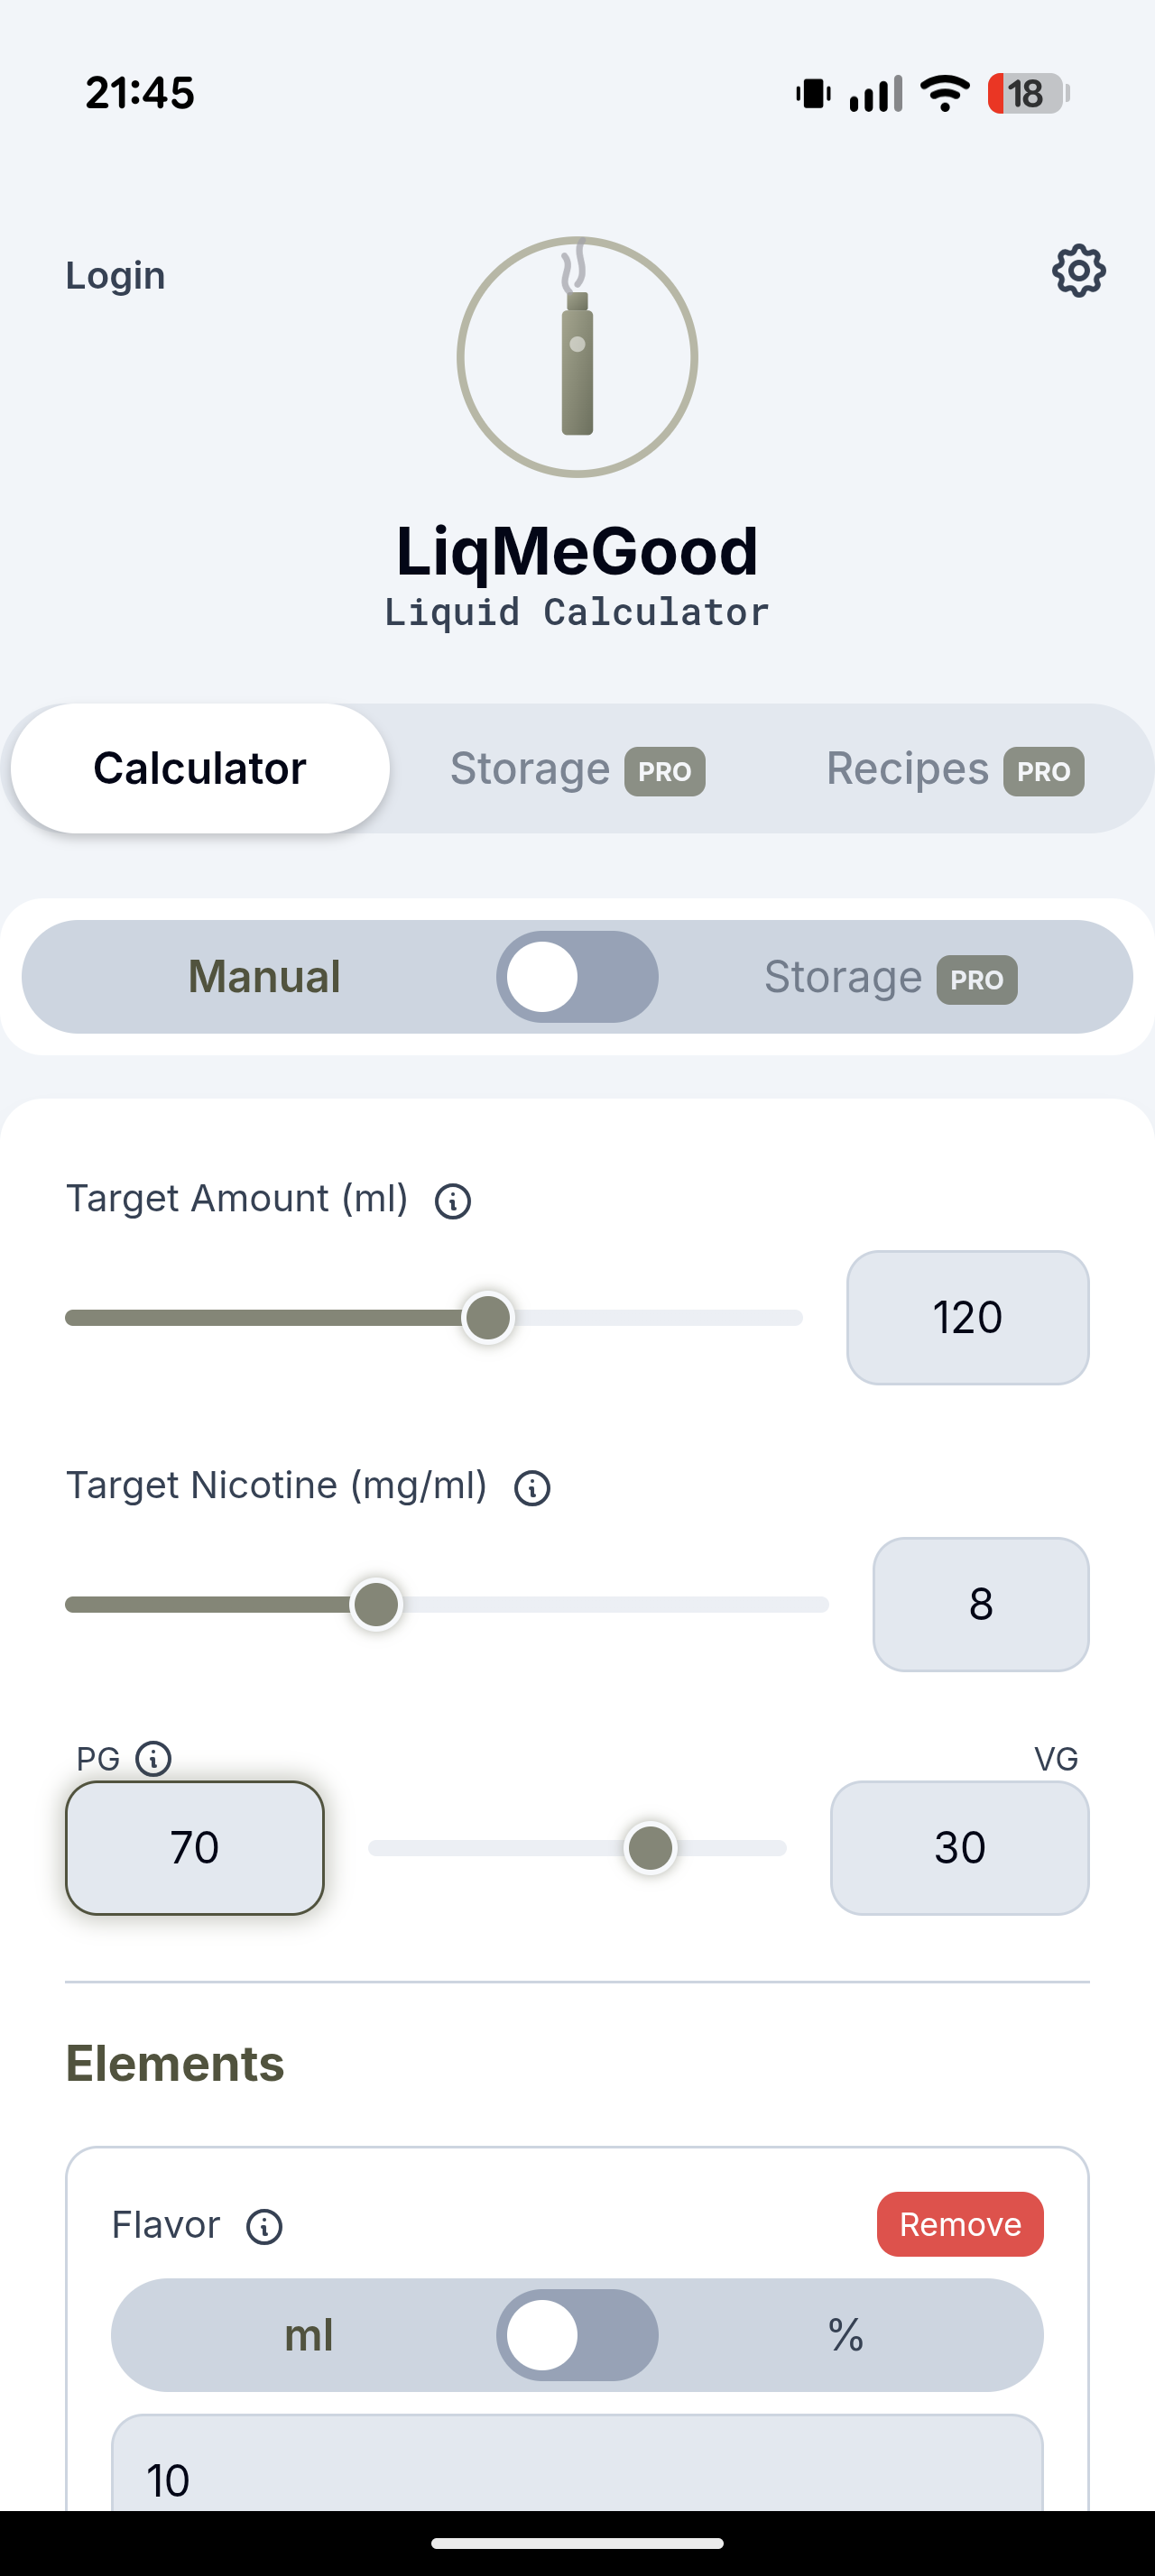Toggle Manual/Storage mode switch
Image resolution: width=1155 pixels, height=2576 pixels.
pos(577,976)
